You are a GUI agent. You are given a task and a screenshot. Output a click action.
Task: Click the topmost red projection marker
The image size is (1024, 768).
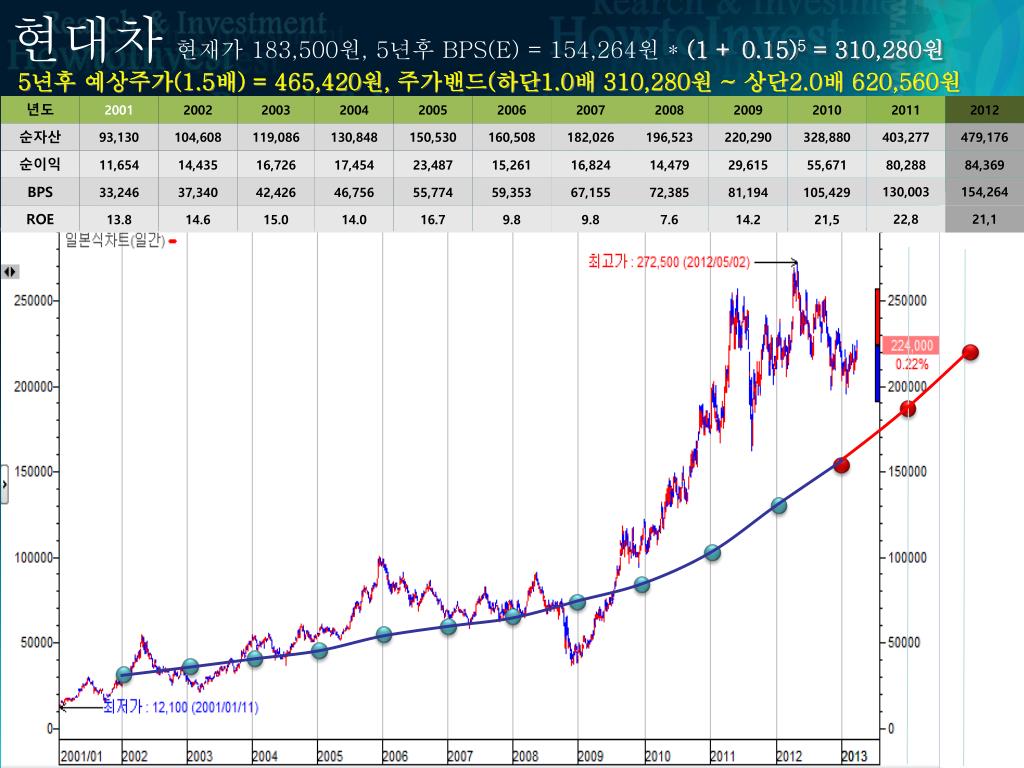tap(970, 353)
